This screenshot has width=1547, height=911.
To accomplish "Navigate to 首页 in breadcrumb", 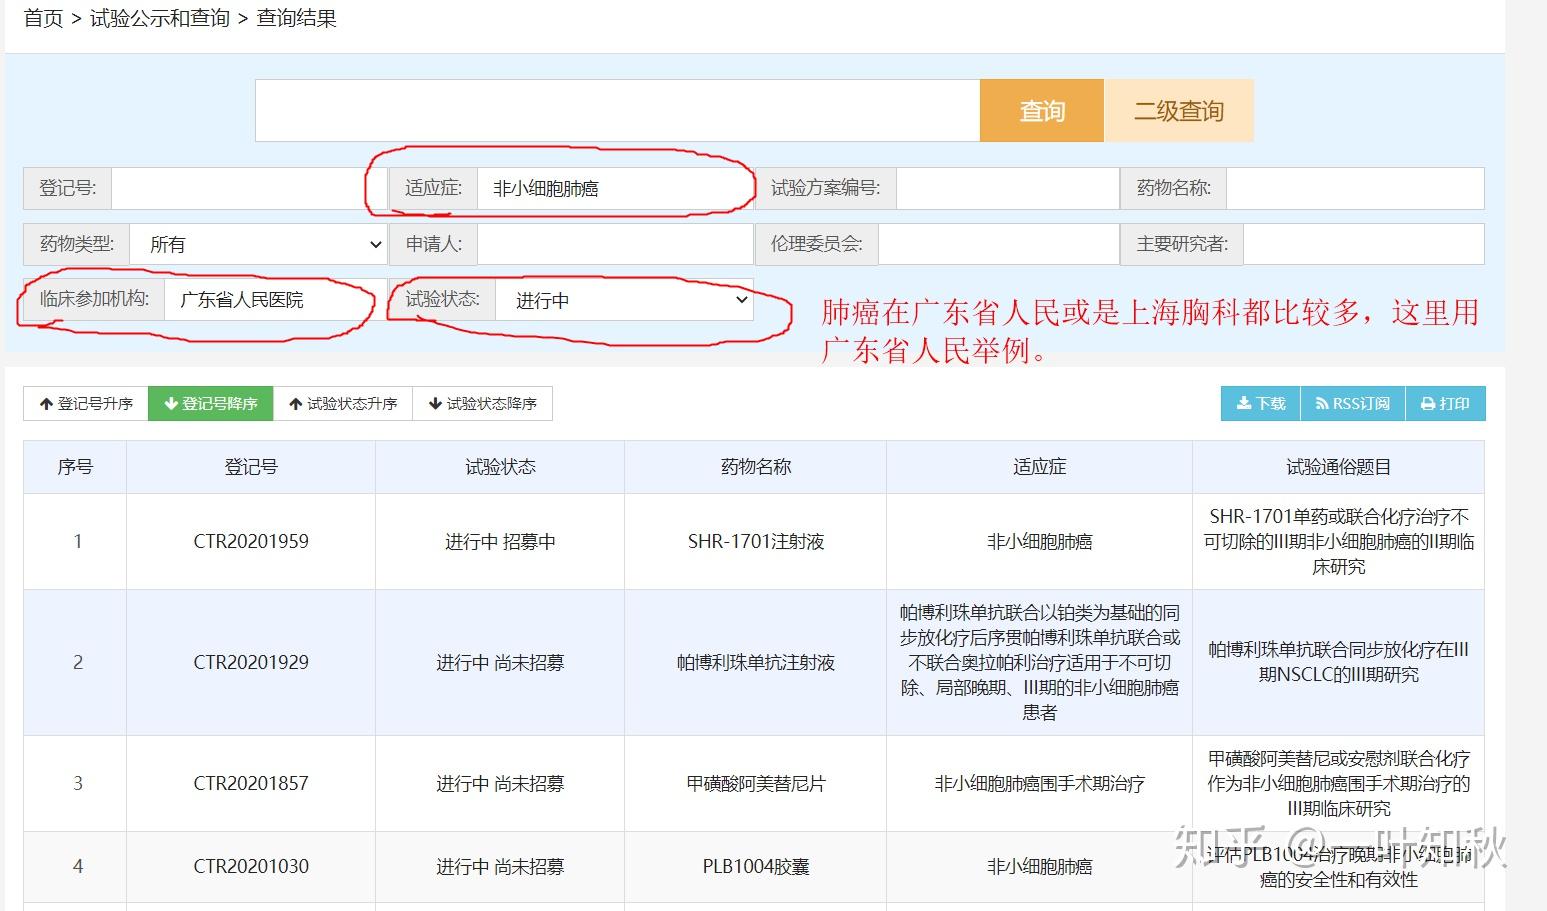I will pos(42,18).
